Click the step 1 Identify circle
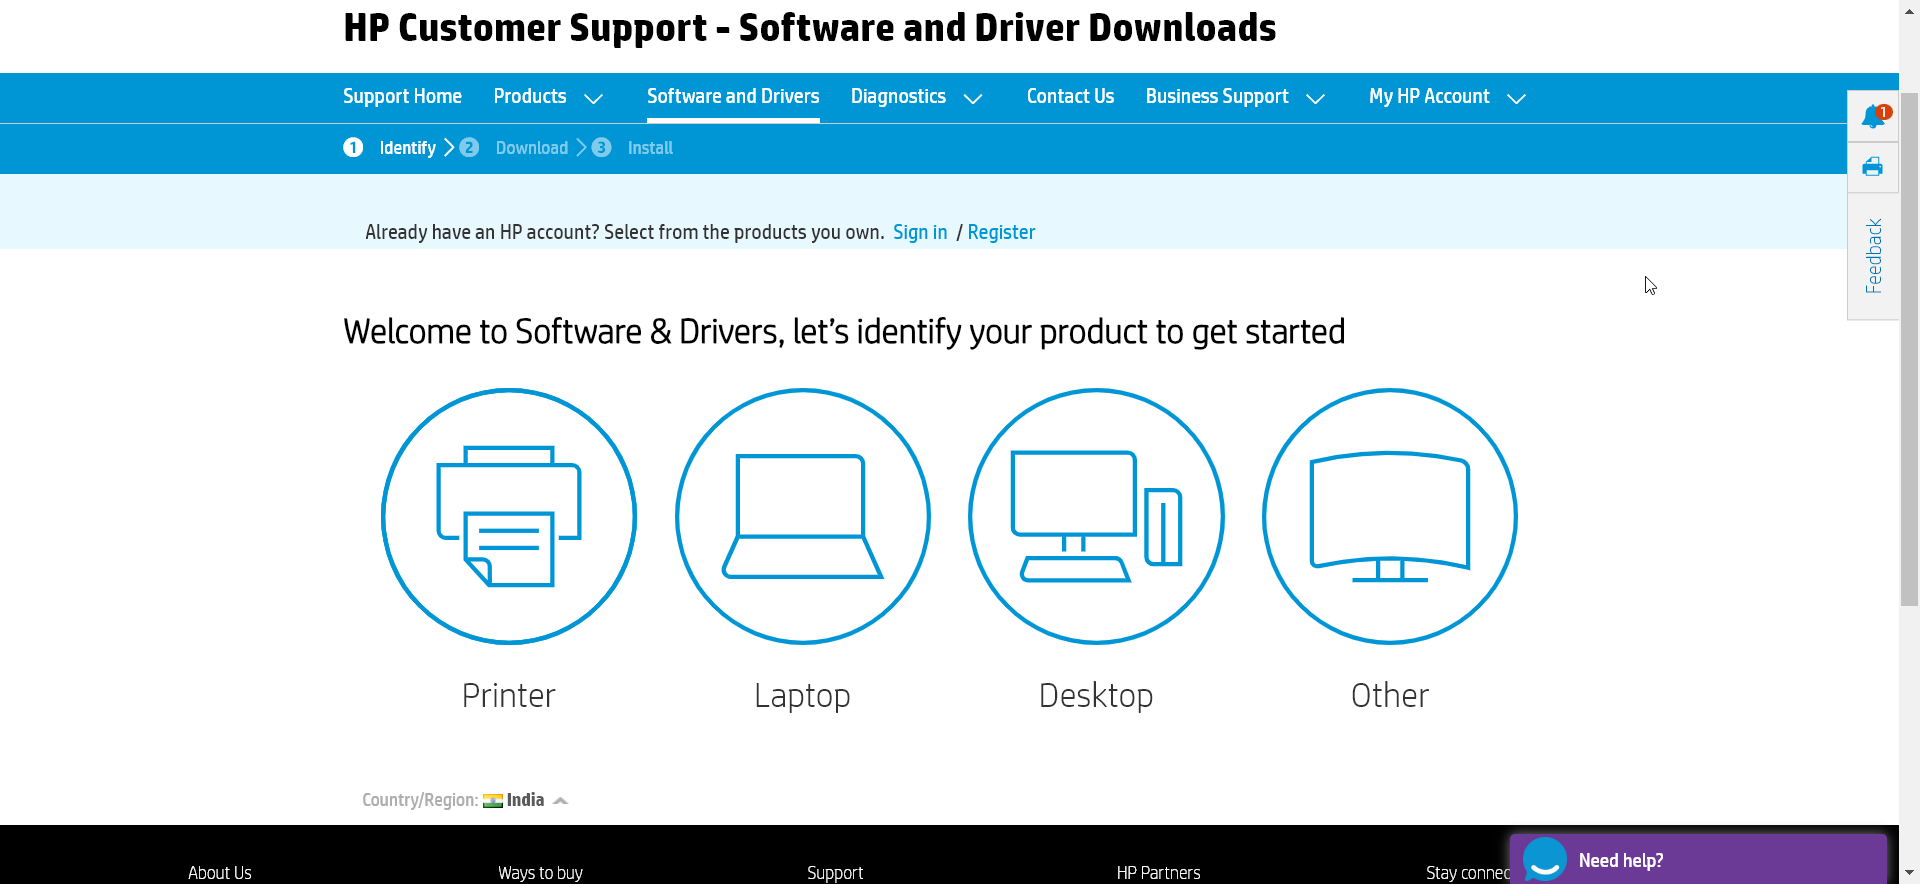 tap(353, 148)
